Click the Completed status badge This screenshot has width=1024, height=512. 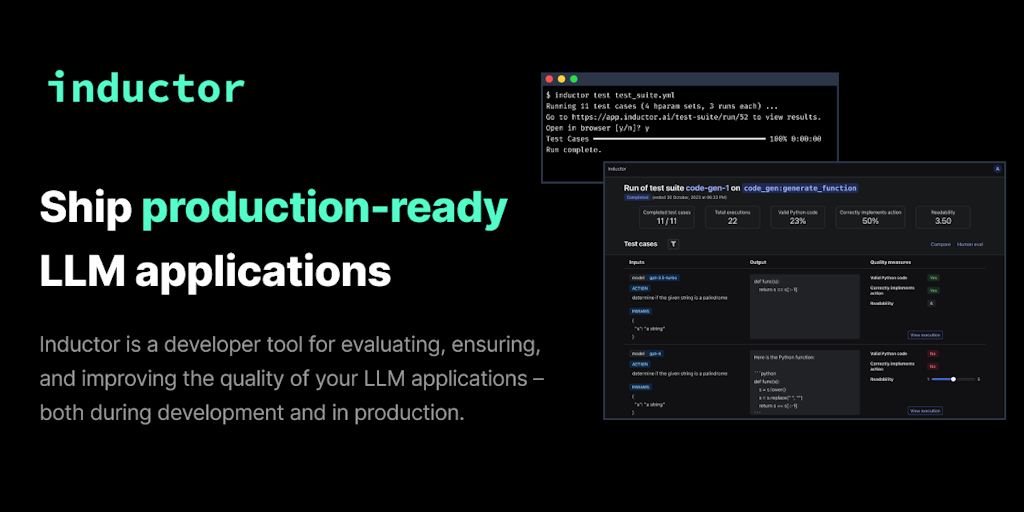pos(637,197)
